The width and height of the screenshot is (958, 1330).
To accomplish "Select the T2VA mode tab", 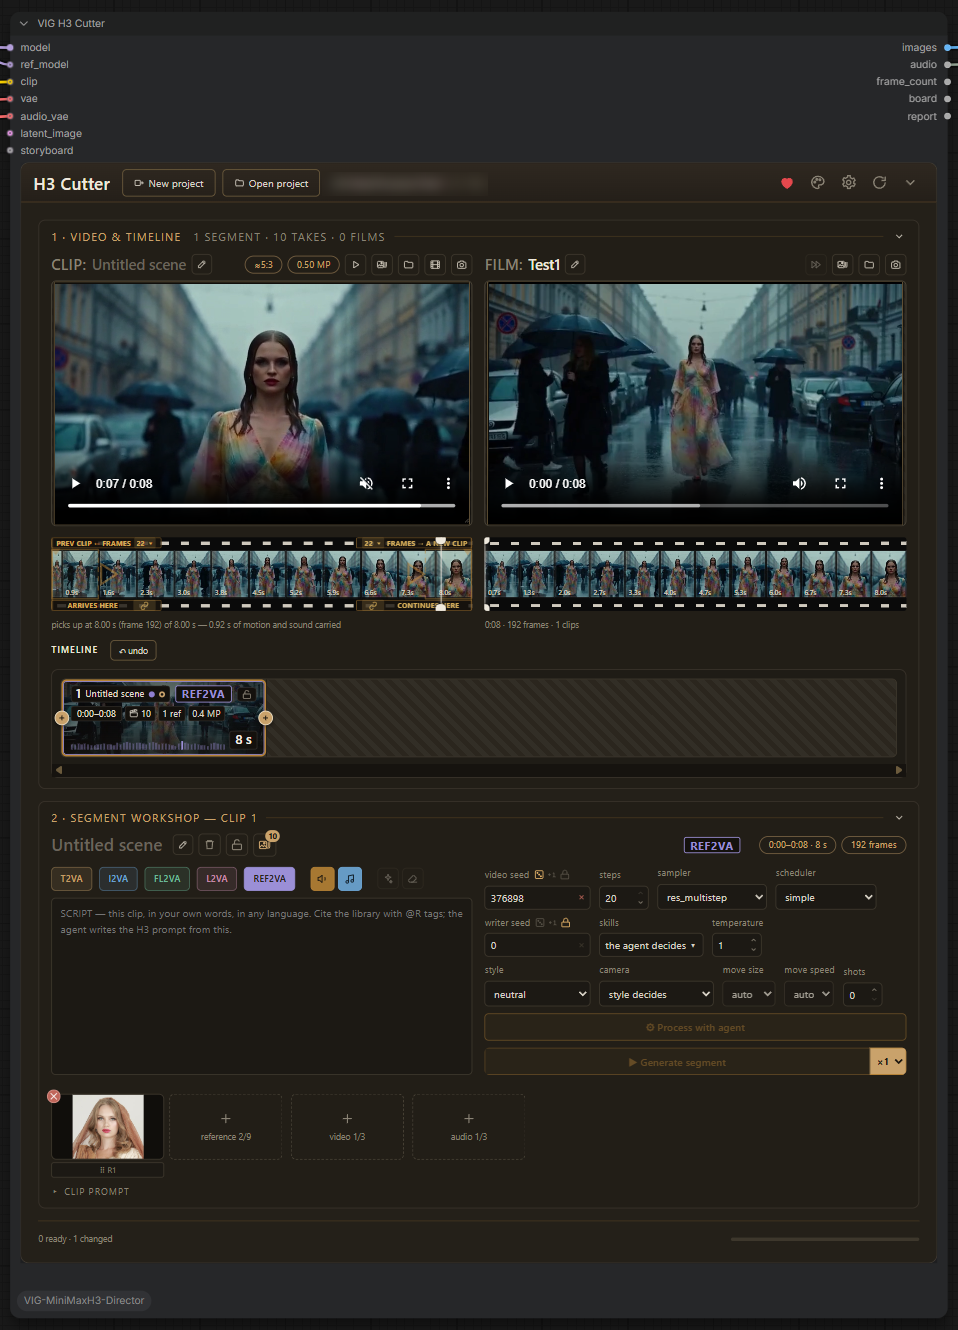I will pyautogui.click(x=72, y=879).
